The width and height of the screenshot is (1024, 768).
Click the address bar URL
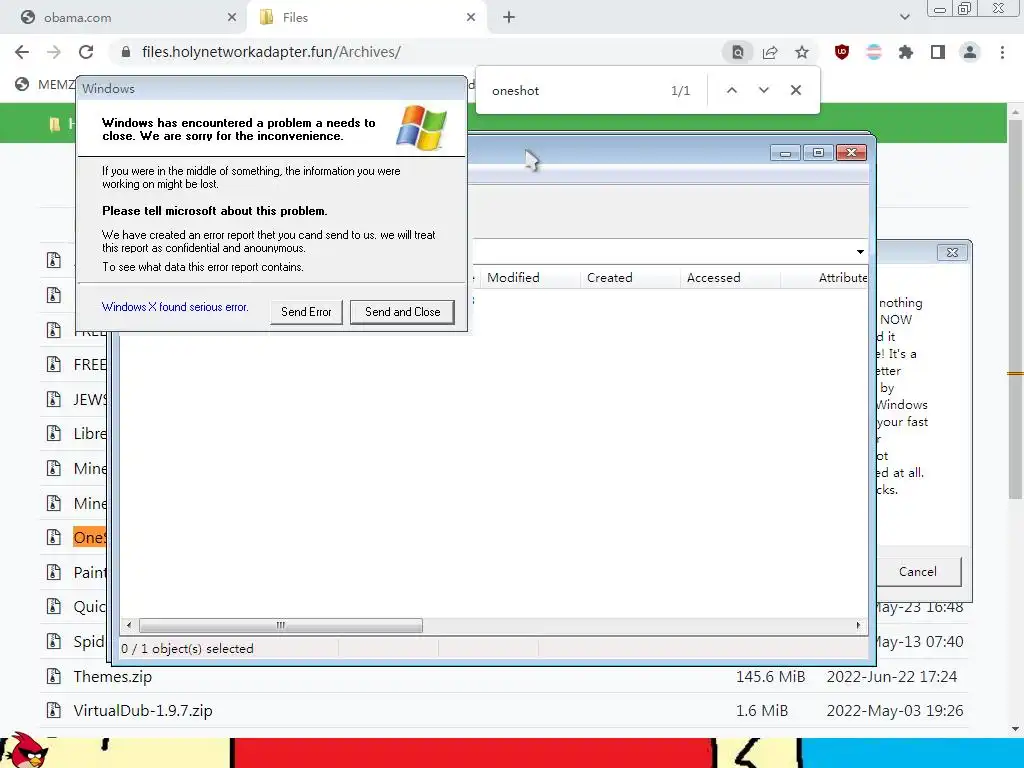click(271, 52)
